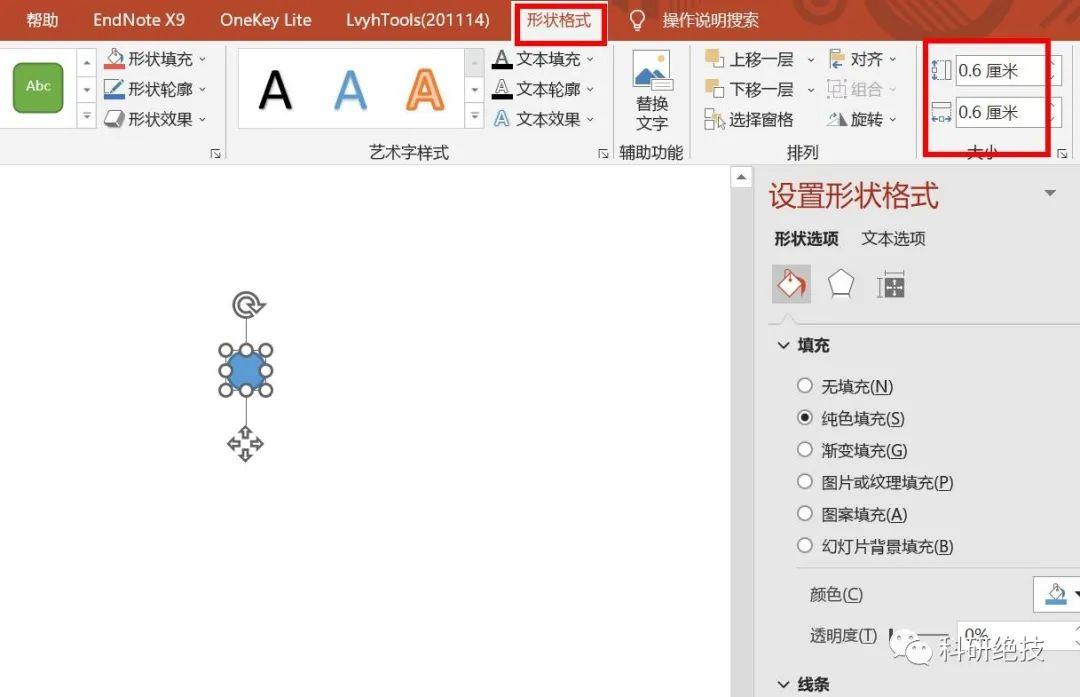This screenshot has width=1080, height=697.
Task: Switch to 文本选项 in the format pane
Action: (892, 238)
